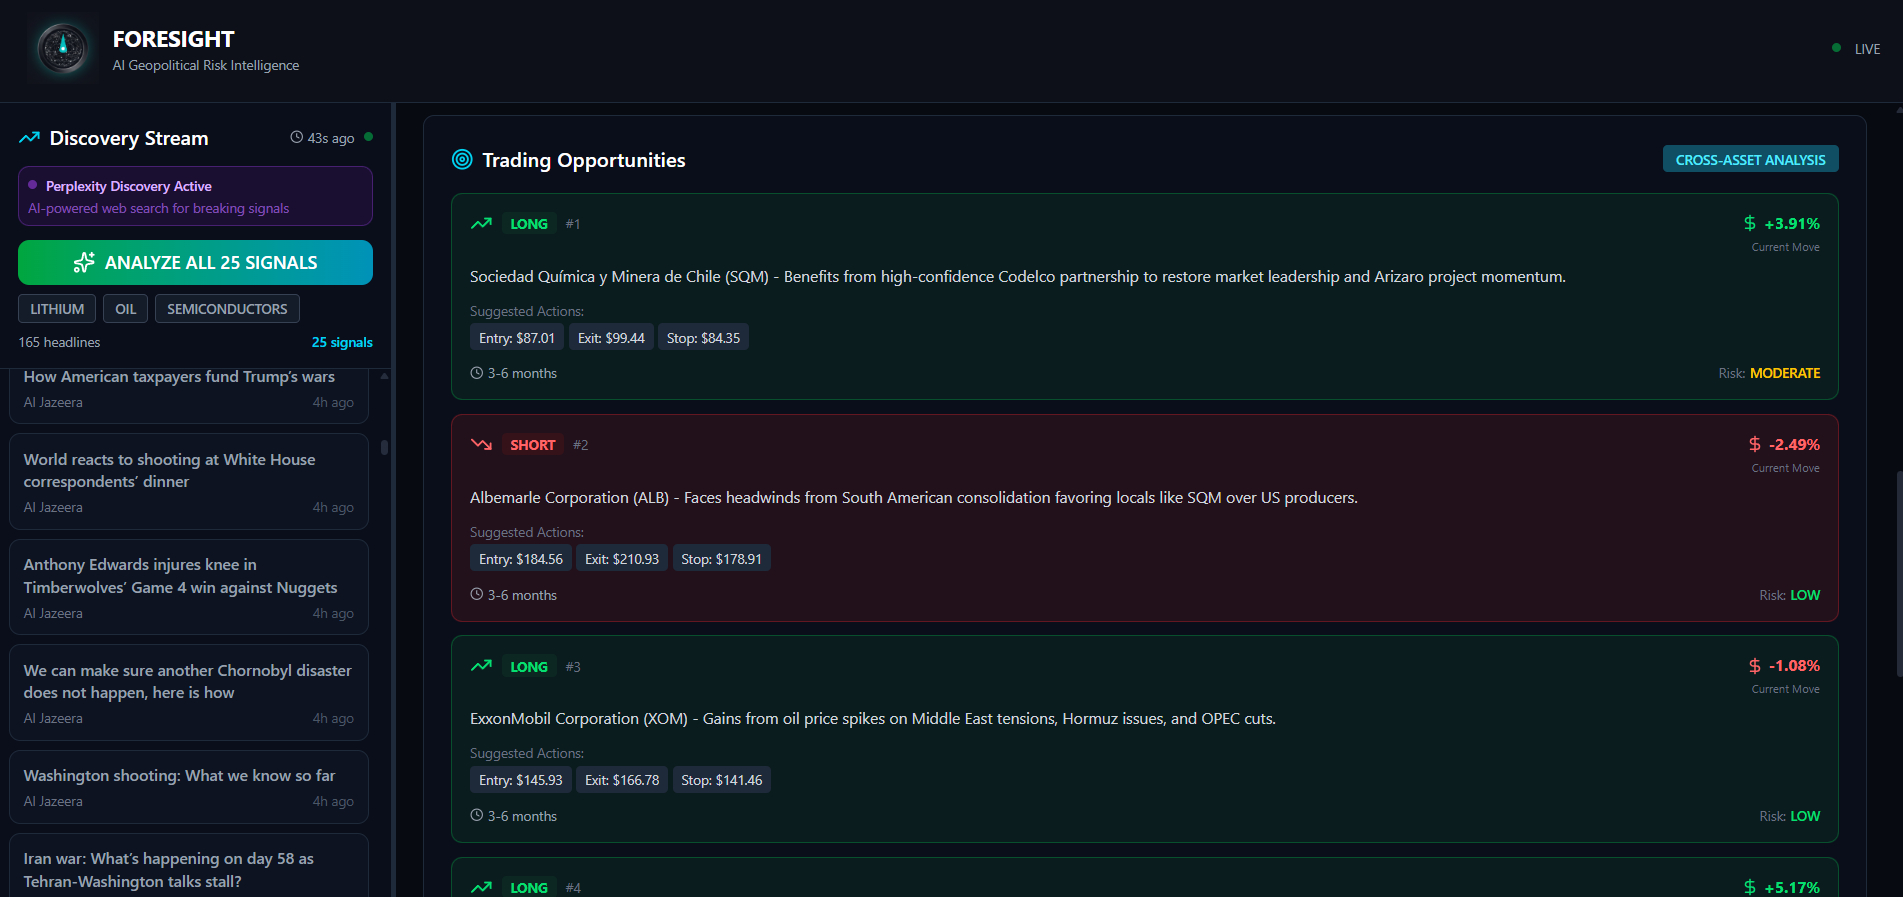The image size is (1903, 897).
Task: Click the headlines list scrollbar thumb
Action: [x=384, y=447]
